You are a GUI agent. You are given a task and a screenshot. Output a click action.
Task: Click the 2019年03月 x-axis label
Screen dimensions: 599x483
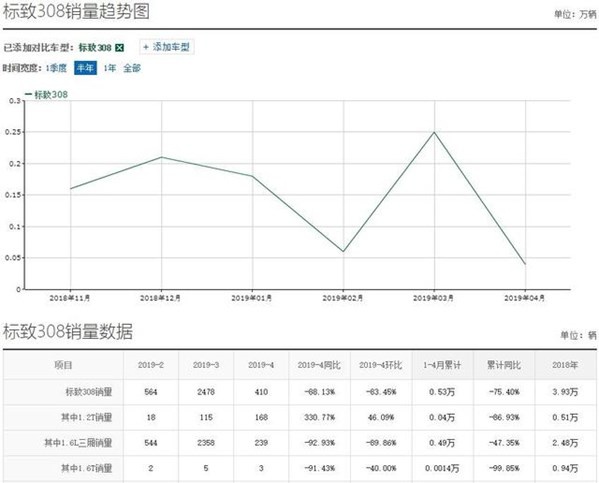click(434, 298)
